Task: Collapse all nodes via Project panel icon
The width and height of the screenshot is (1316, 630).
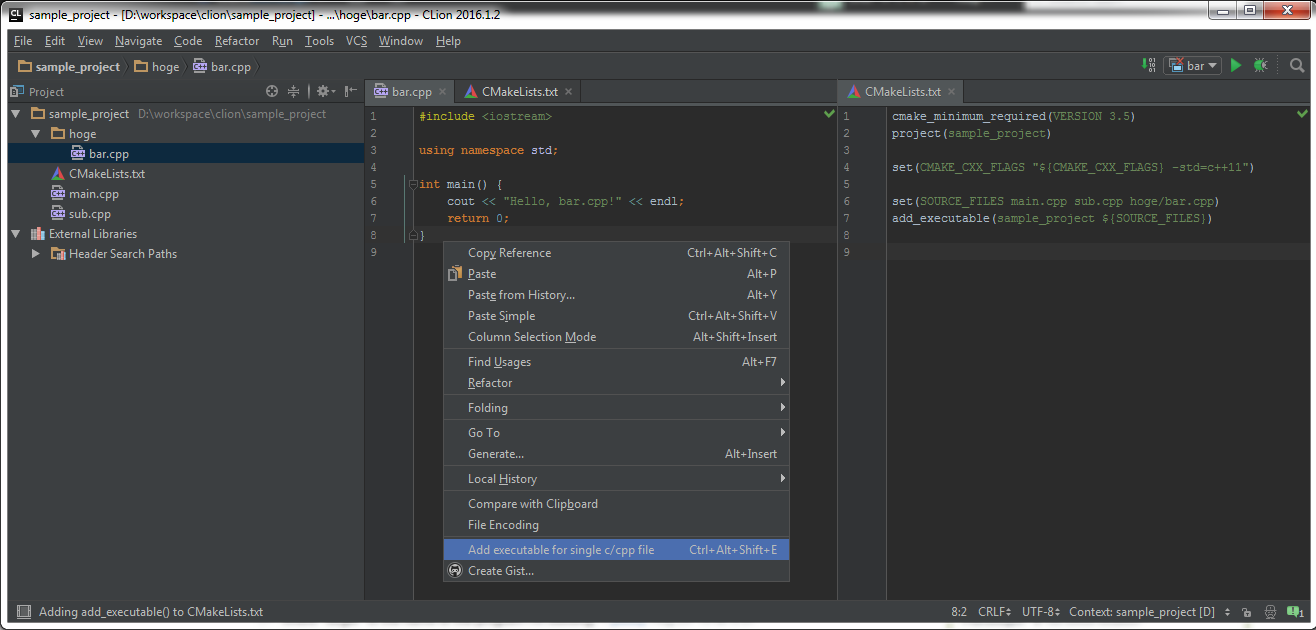Action: [x=295, y=91]
